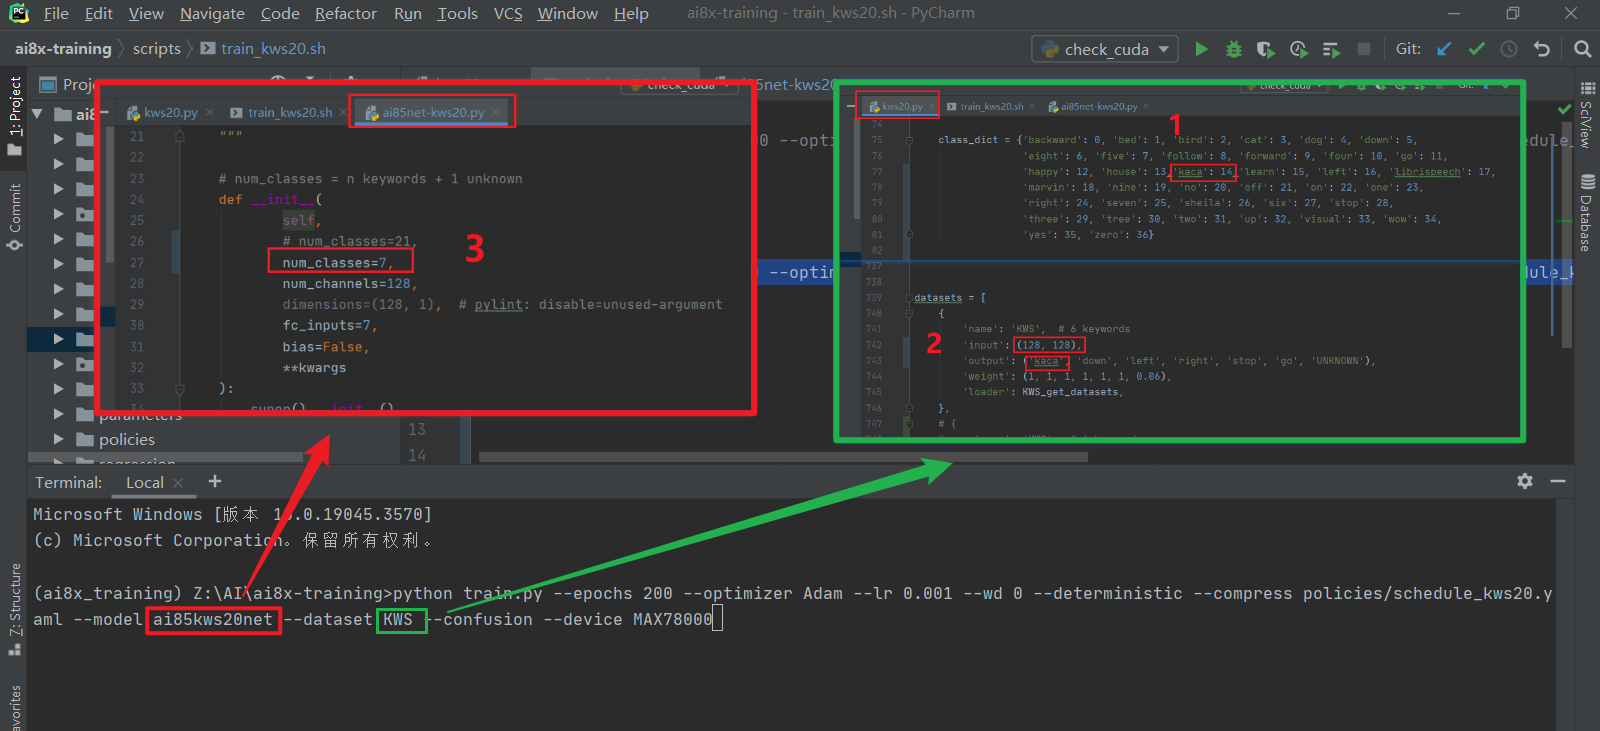The width and height of the screenshot is (1600, 731).
Task: Expand the parameters folder arrow
Action: coord(58,414)
